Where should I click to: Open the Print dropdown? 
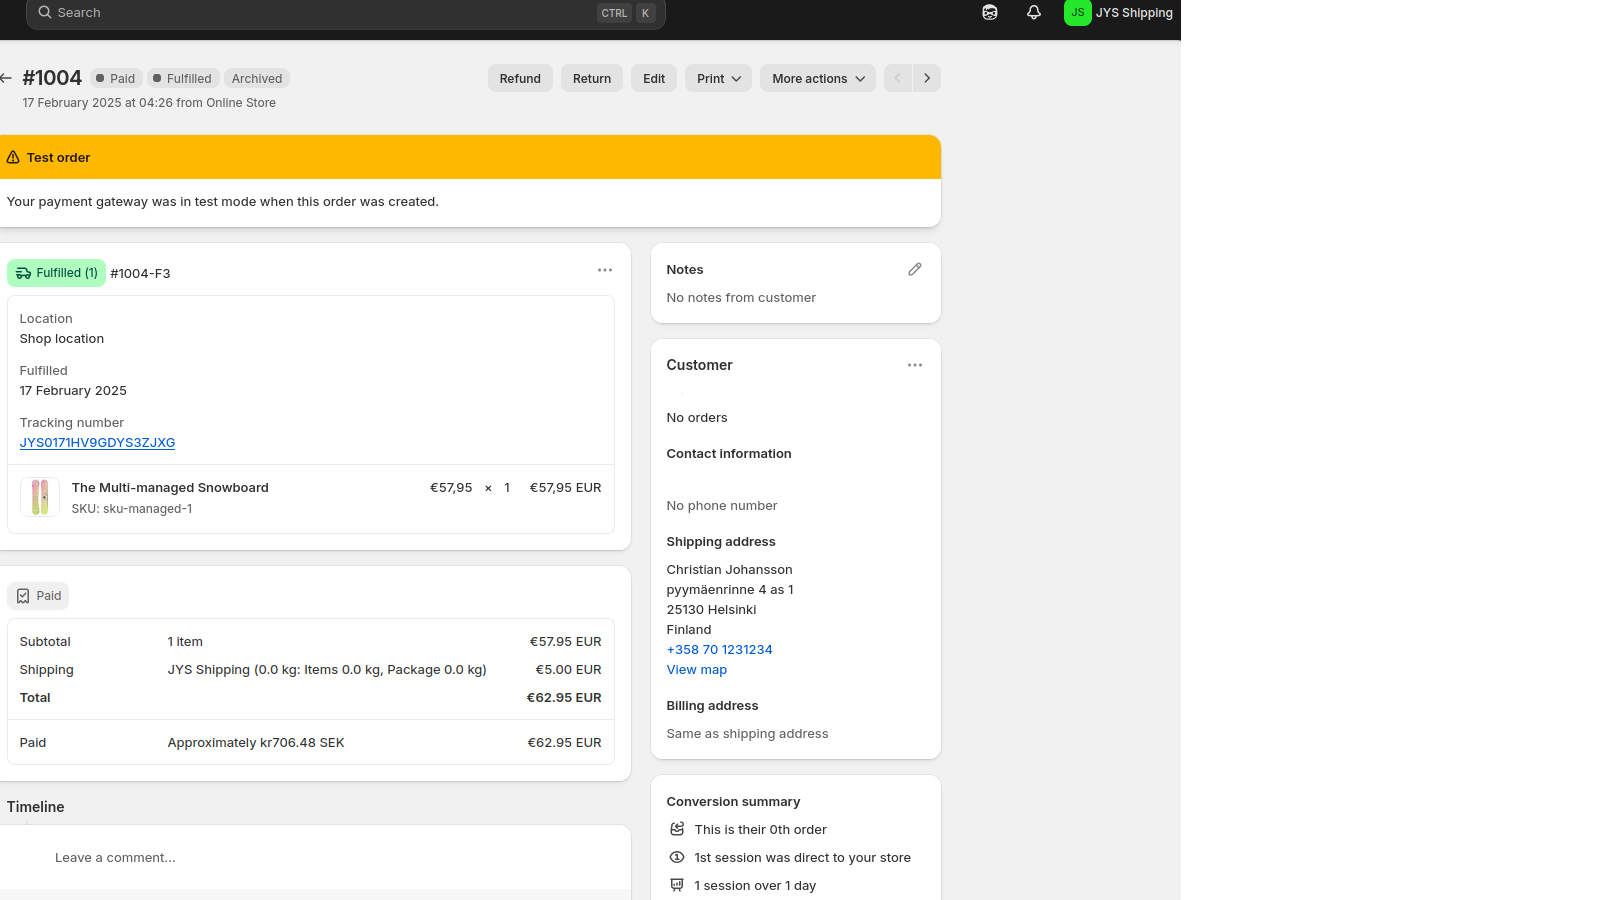[717, 78]
